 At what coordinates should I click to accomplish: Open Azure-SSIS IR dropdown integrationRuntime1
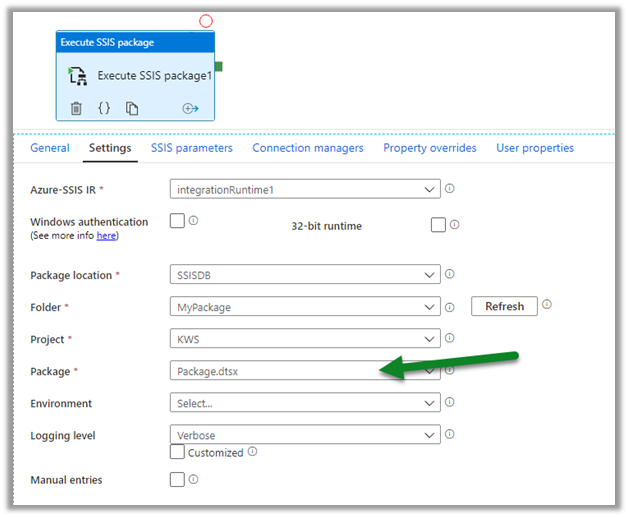pyautogui.click(x=305, y=189)
